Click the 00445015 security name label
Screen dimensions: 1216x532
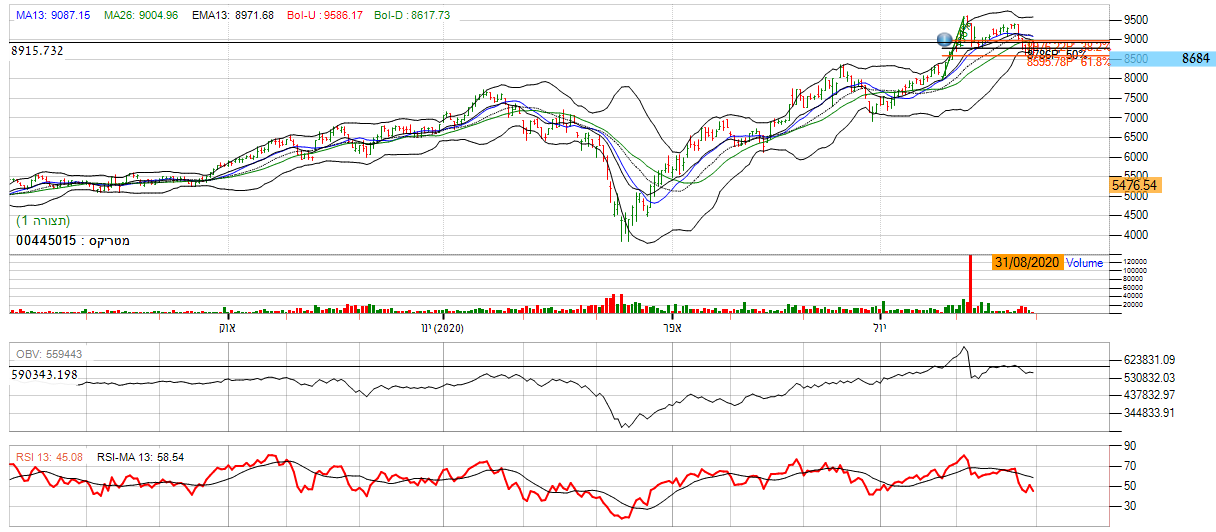[x=73, y=241]
